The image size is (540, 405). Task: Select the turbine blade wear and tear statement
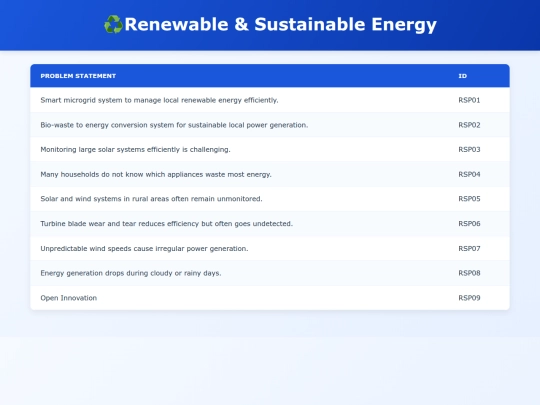point(166,224)
